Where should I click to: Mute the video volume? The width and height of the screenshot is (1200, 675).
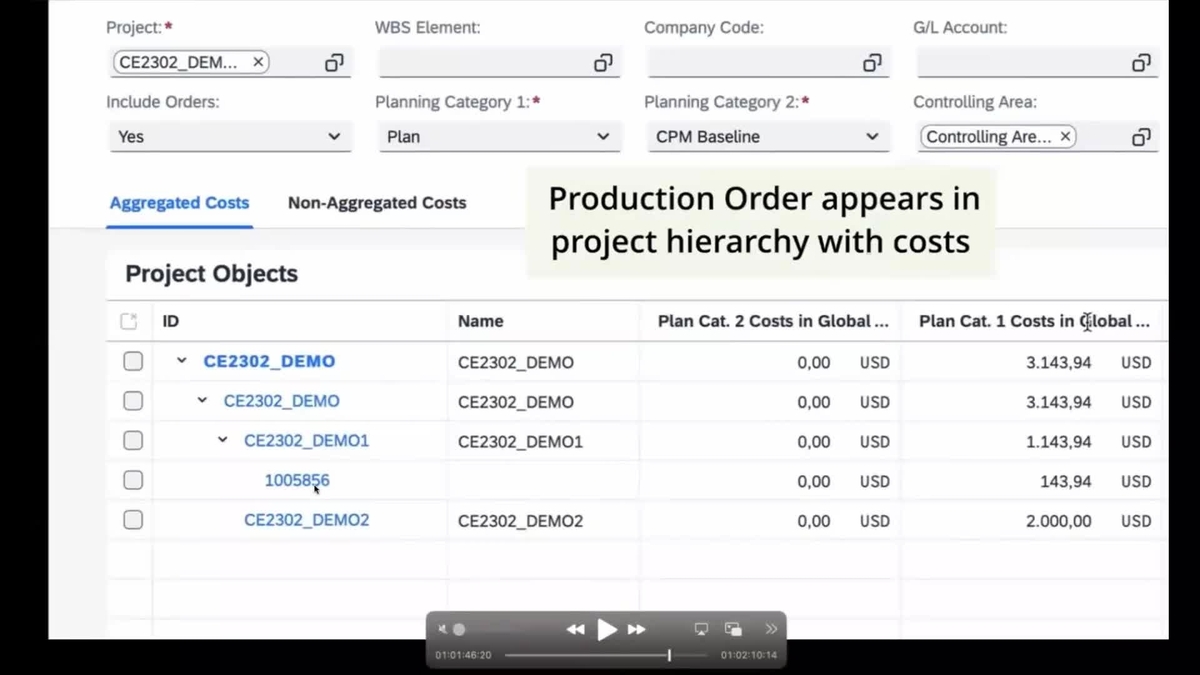tap(442, 629)
